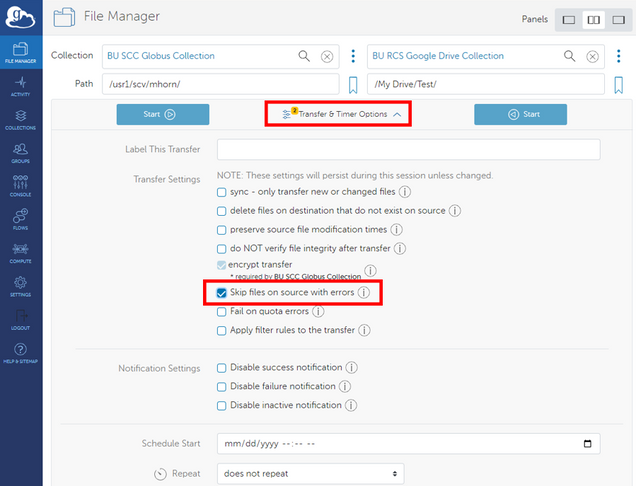Viewport: 636px width, 486px height.
Task: Open the Settings sidebar item
Action: click(21, 286)
